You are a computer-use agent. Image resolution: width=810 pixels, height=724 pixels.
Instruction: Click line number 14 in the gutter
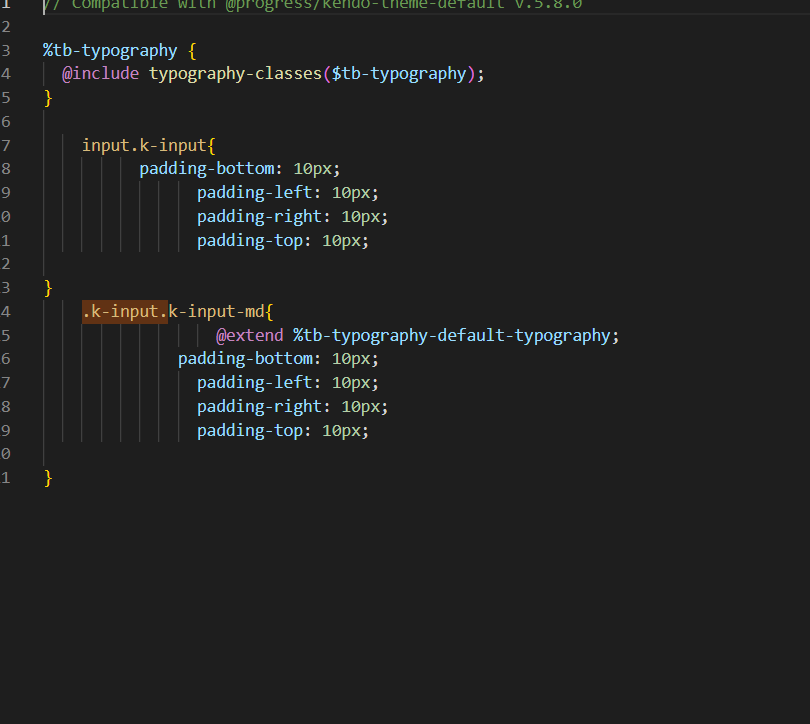(x=5, y=311)
